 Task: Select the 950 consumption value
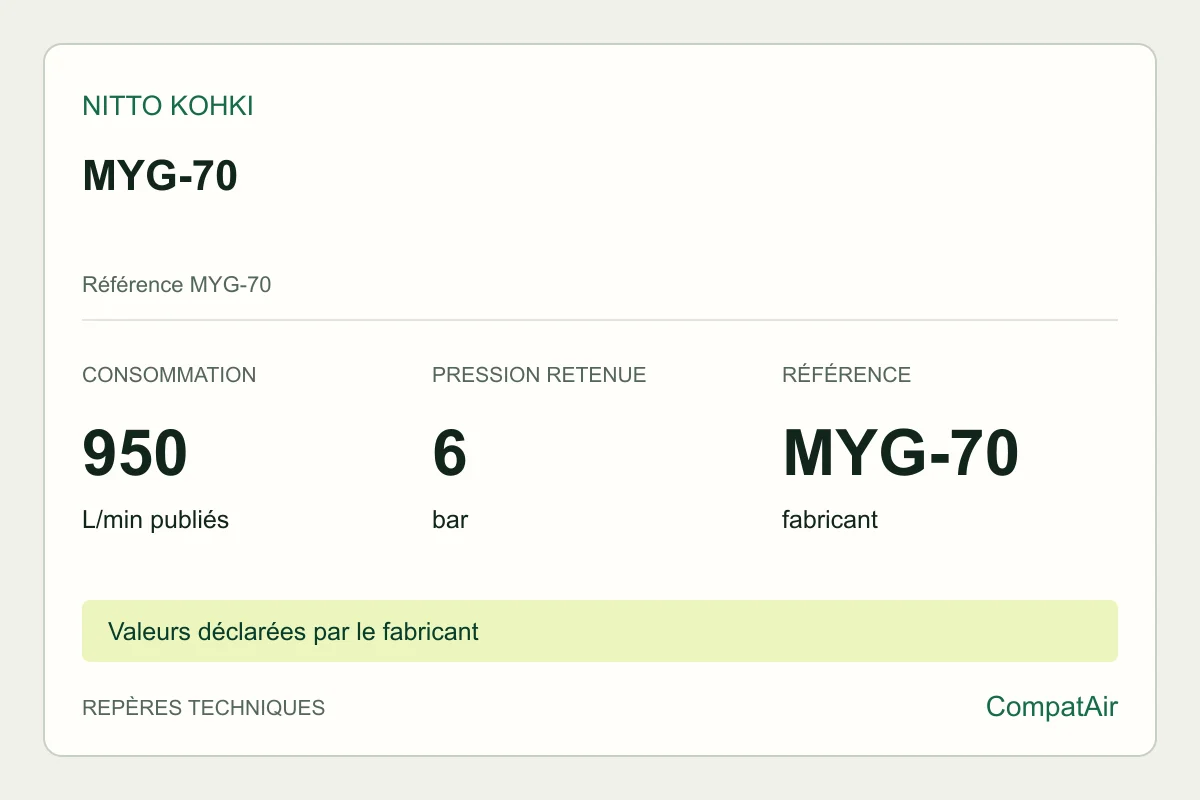click(135, 453)
